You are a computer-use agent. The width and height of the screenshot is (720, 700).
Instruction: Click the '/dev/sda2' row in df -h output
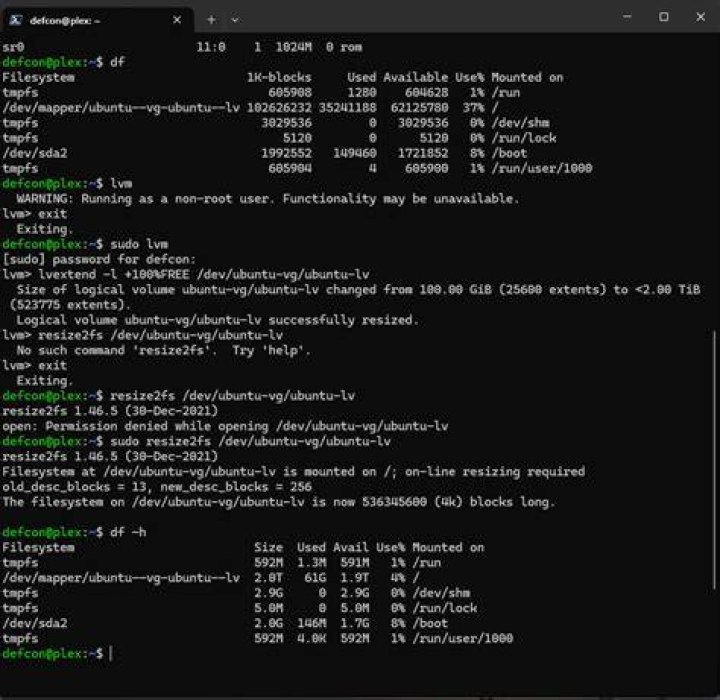(x=225, y=623)
